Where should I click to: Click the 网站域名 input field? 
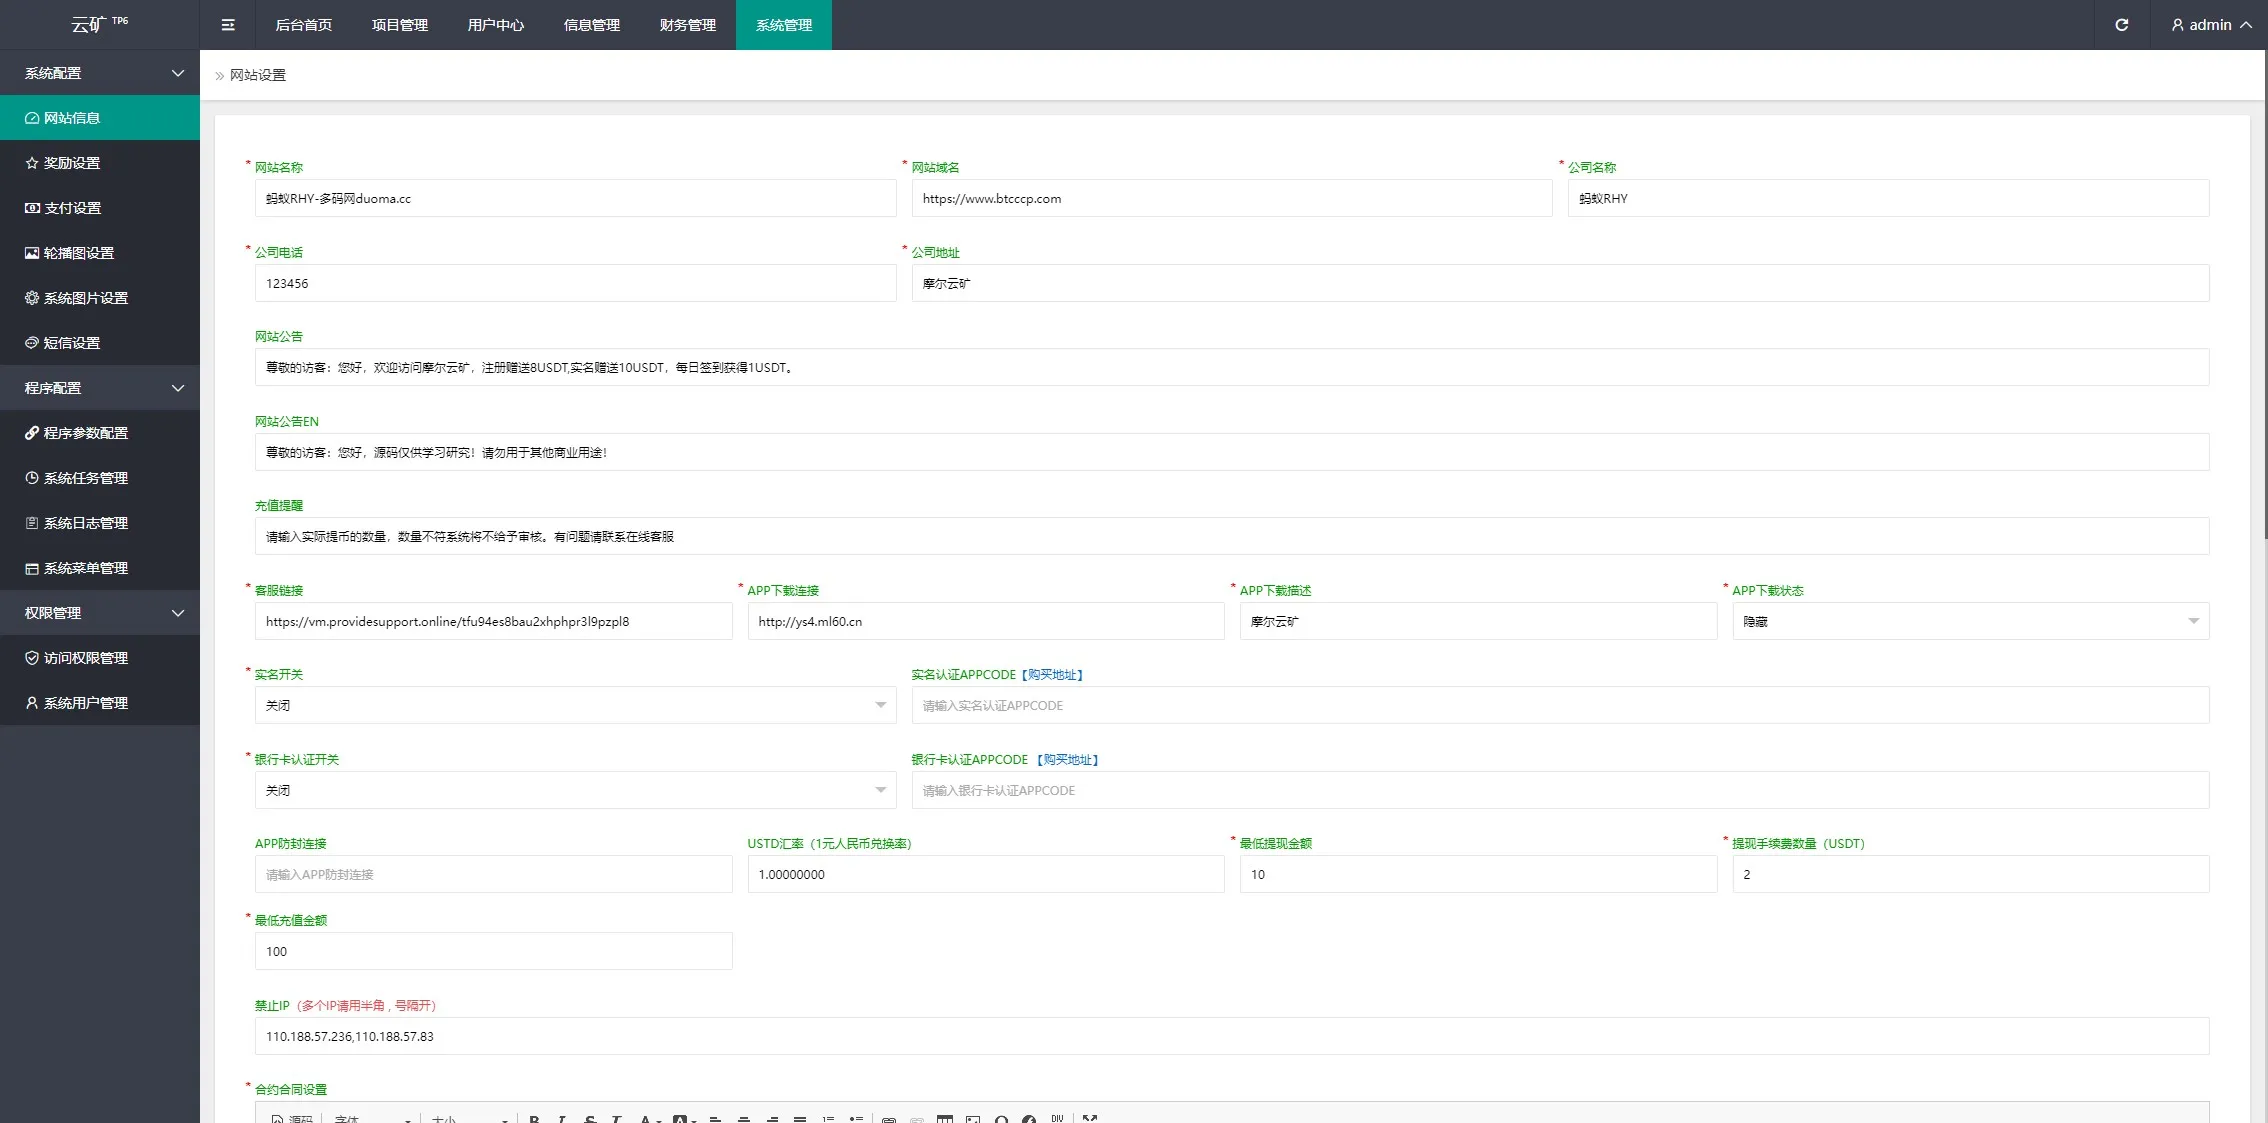(1231, 198)
